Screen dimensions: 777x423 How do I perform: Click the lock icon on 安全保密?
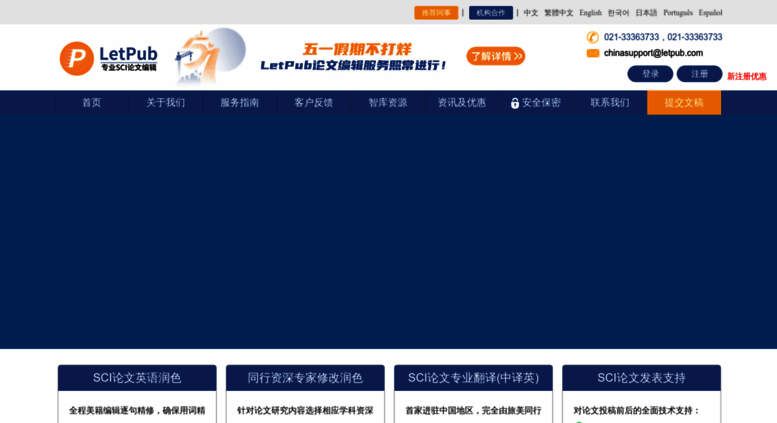(515, 103)
